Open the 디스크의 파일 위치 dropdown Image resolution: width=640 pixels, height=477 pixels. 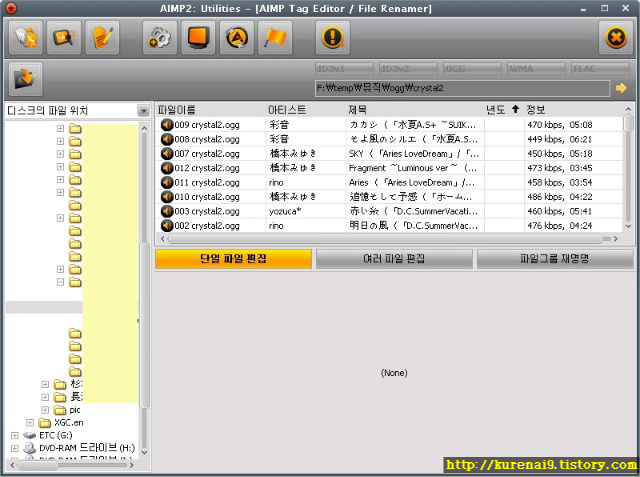click(x=143, y=111)
